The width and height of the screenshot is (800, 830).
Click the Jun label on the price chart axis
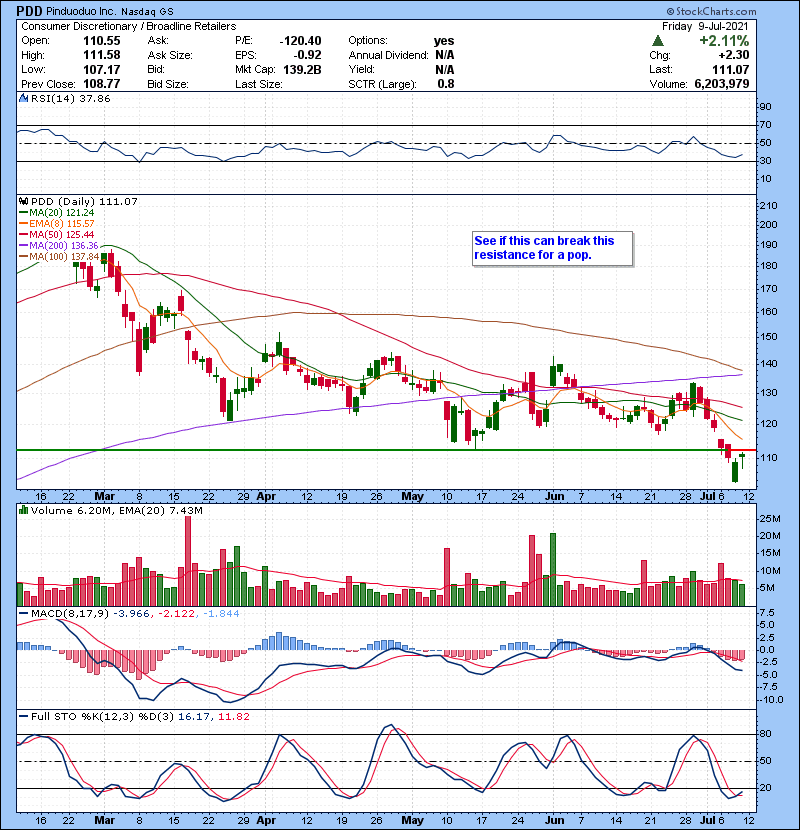[x=554, y=496]
